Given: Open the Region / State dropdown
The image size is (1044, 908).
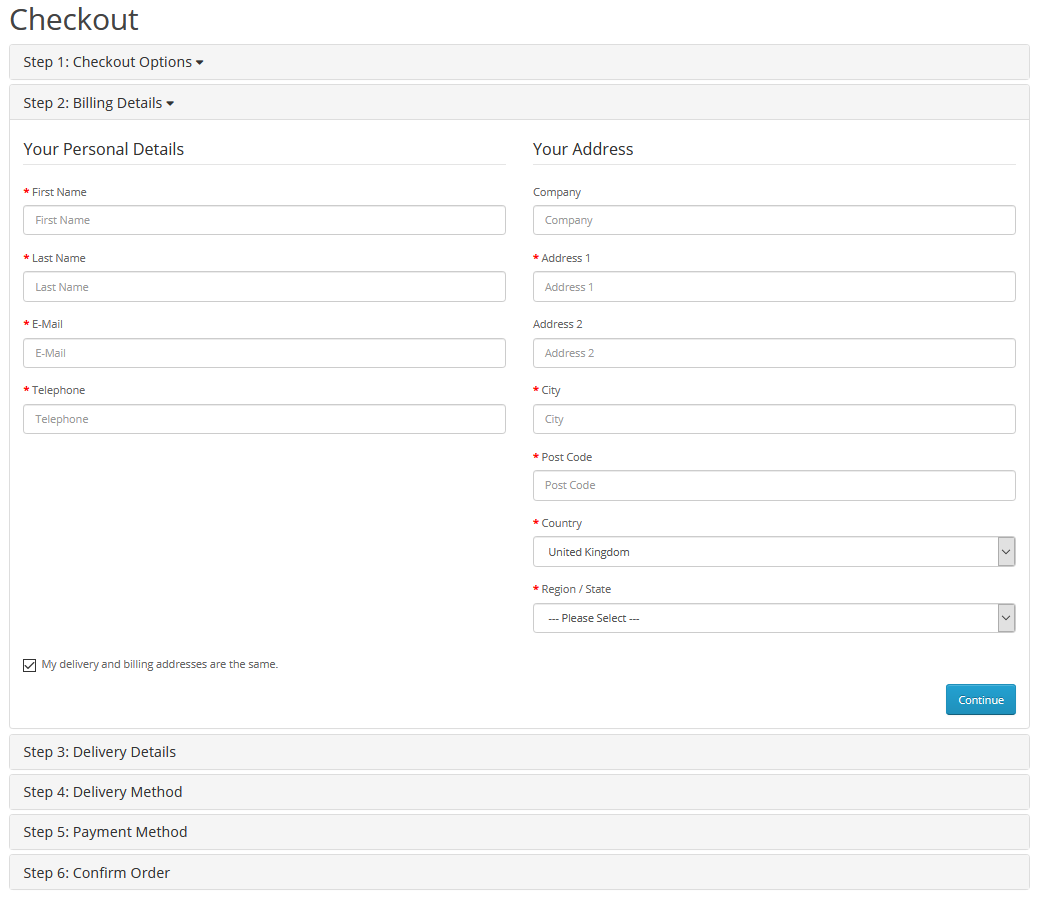Looking at the screenshot, I should pos(774,618).
